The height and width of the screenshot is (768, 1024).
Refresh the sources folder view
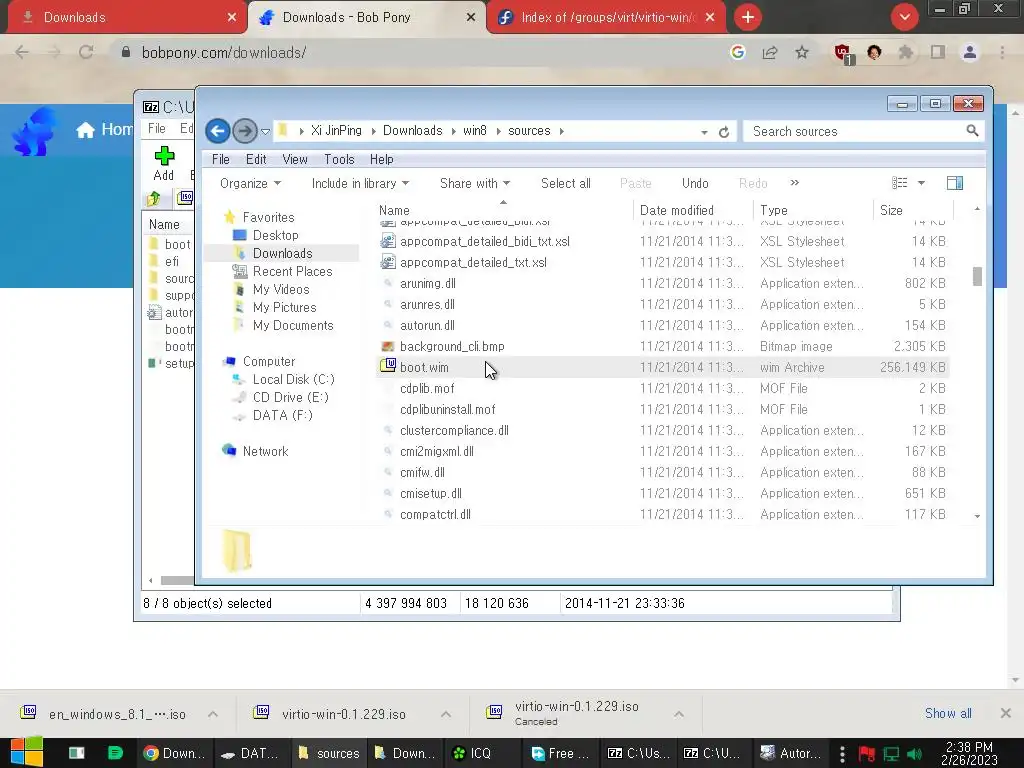pos(724,132)
